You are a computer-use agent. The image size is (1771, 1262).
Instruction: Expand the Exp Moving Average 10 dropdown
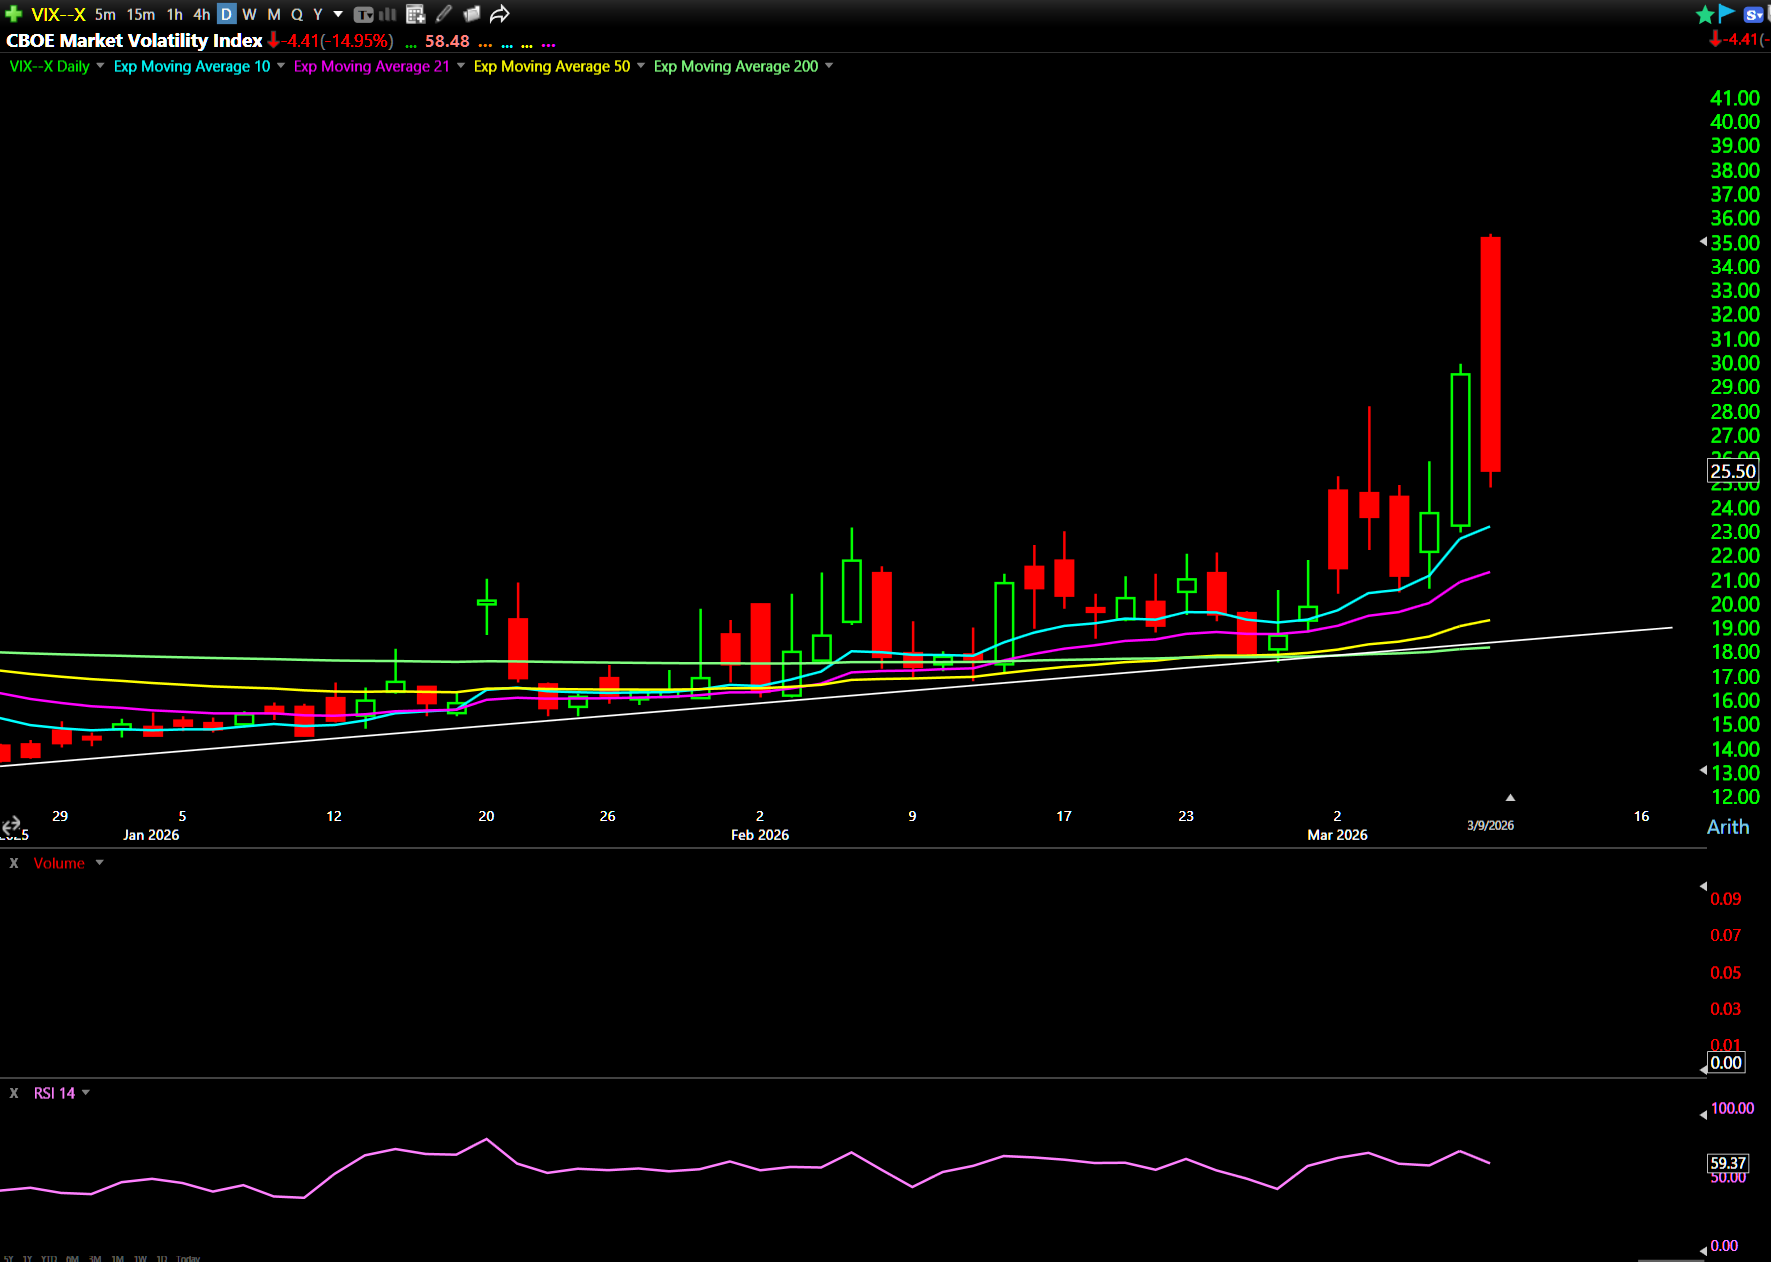coord(281,66)
